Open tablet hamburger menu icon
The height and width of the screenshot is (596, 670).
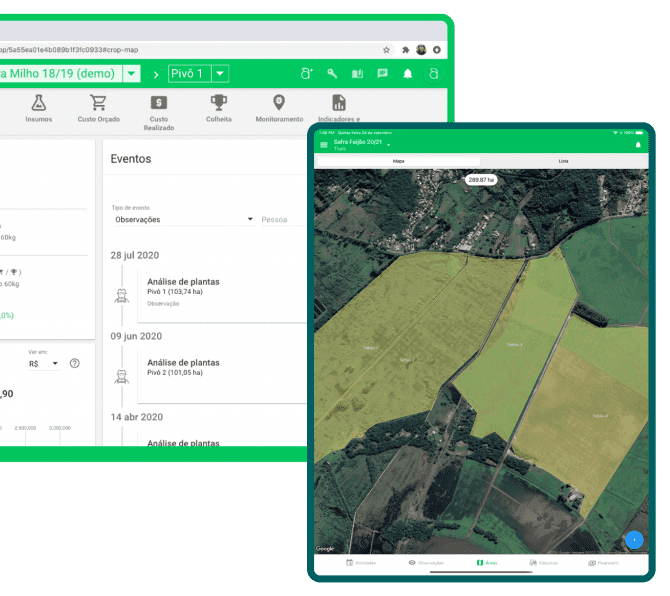(323, 145)
